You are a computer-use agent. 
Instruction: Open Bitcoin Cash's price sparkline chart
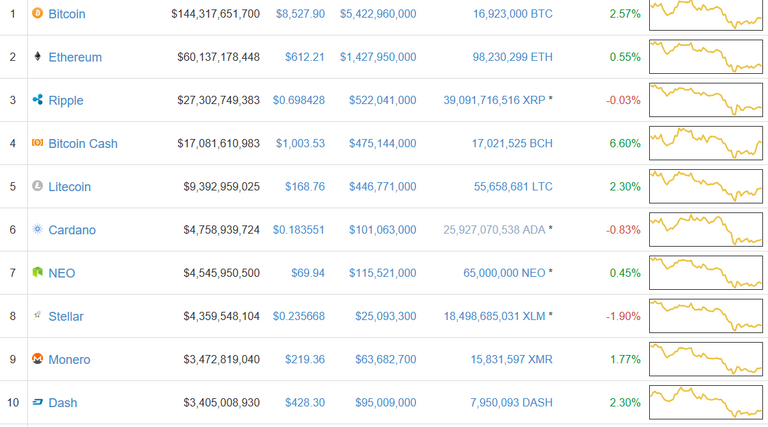coord(706,143)
